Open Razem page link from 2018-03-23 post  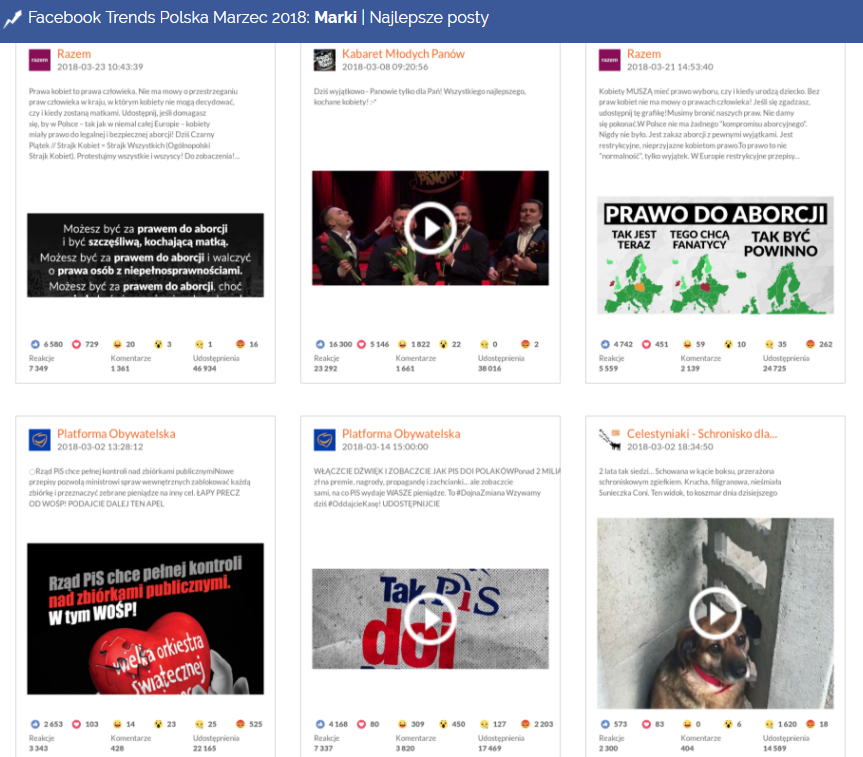tap(74, 53)
